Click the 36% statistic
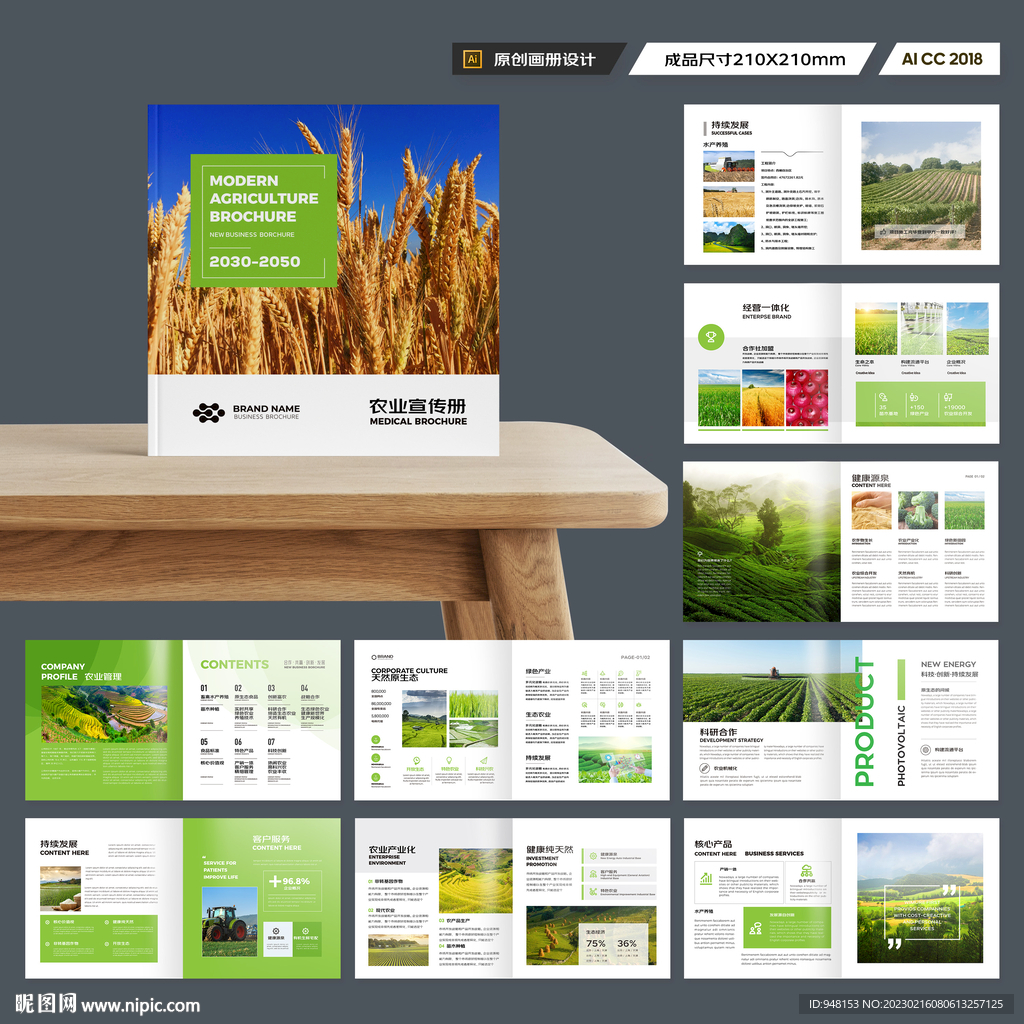 pos(626,943)
